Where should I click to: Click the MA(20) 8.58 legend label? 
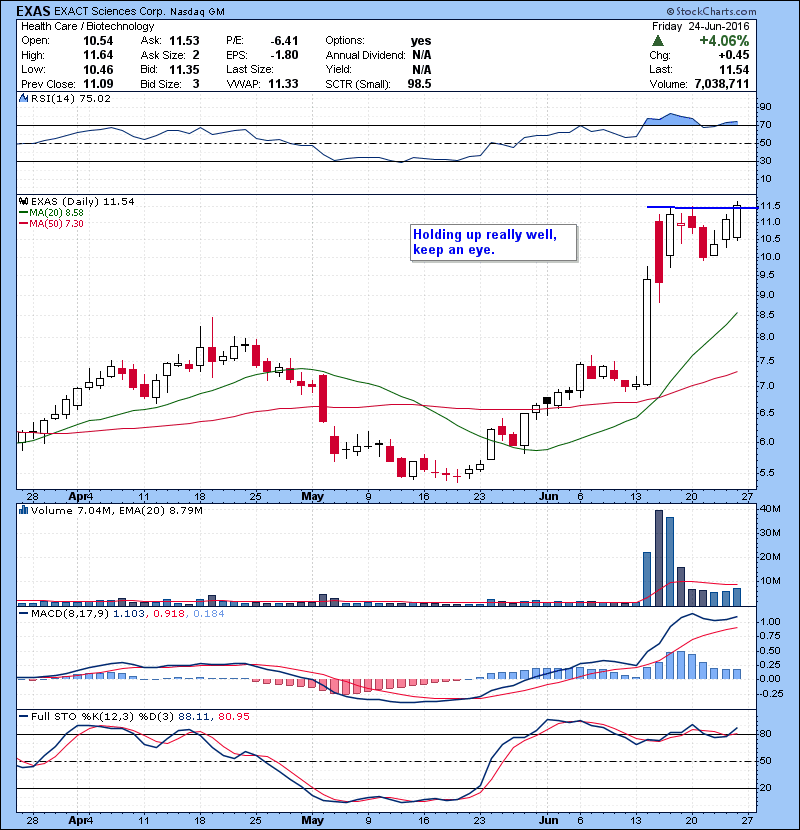(56, 212)
